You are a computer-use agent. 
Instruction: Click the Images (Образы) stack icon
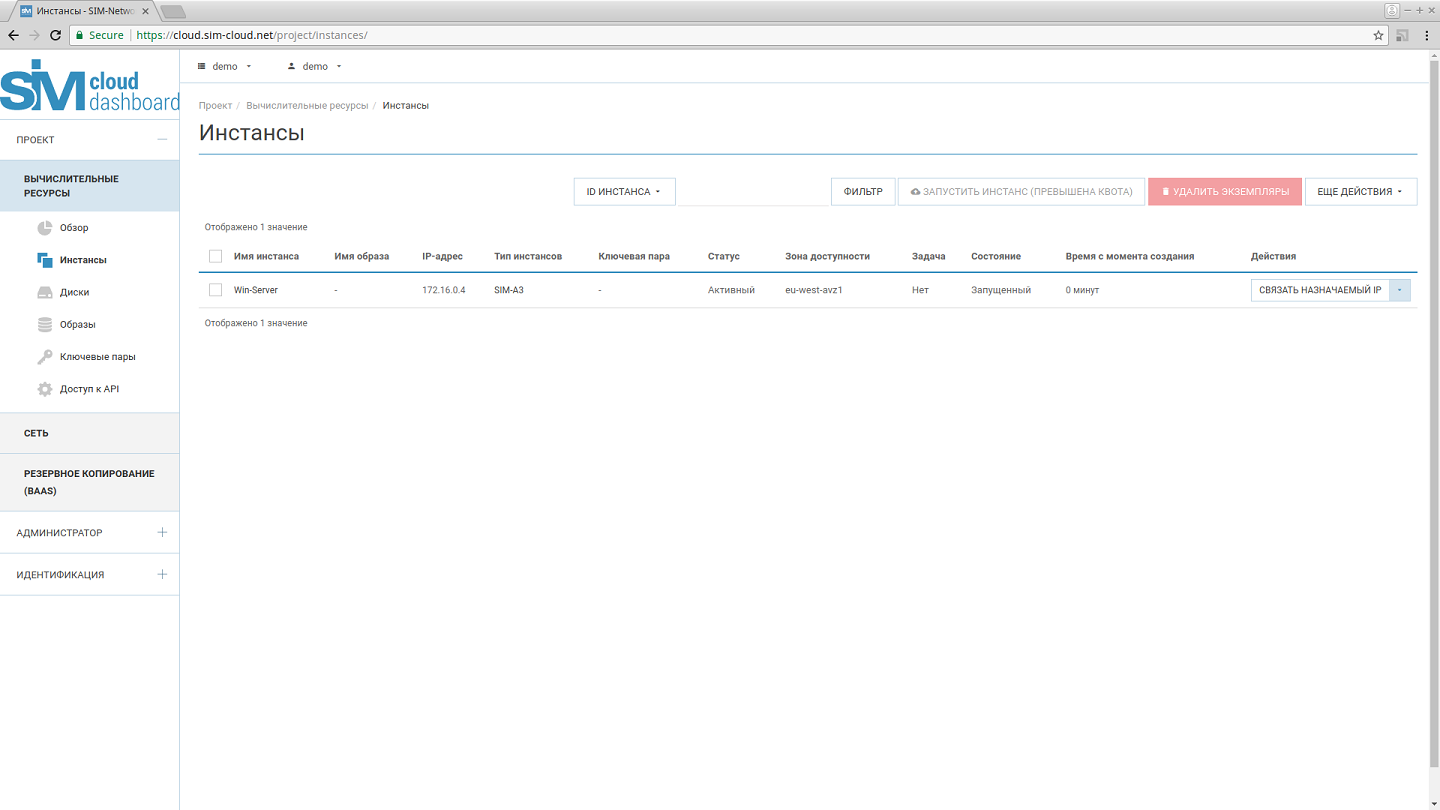pos(44,324)
